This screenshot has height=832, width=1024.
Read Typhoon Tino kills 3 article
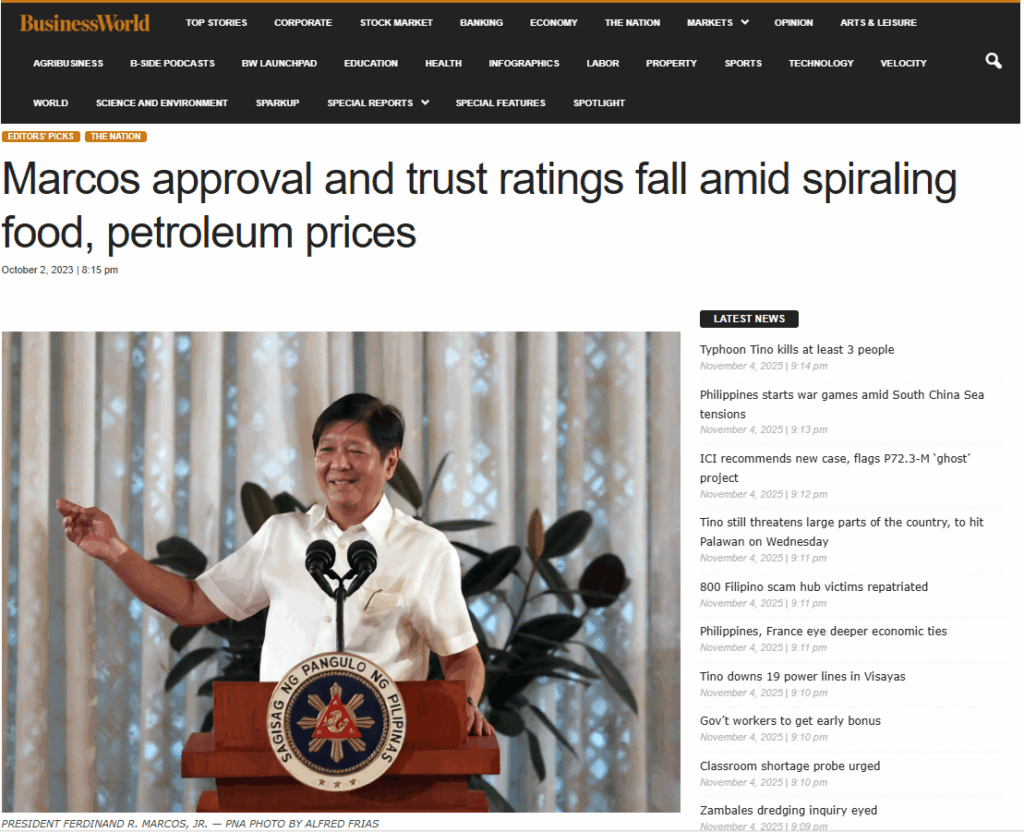click(796, 350)
